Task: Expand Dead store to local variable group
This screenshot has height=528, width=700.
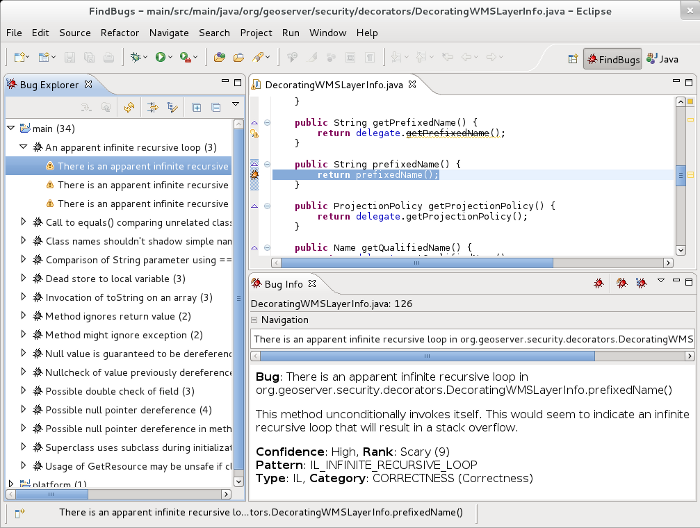Action: (24, 278)
